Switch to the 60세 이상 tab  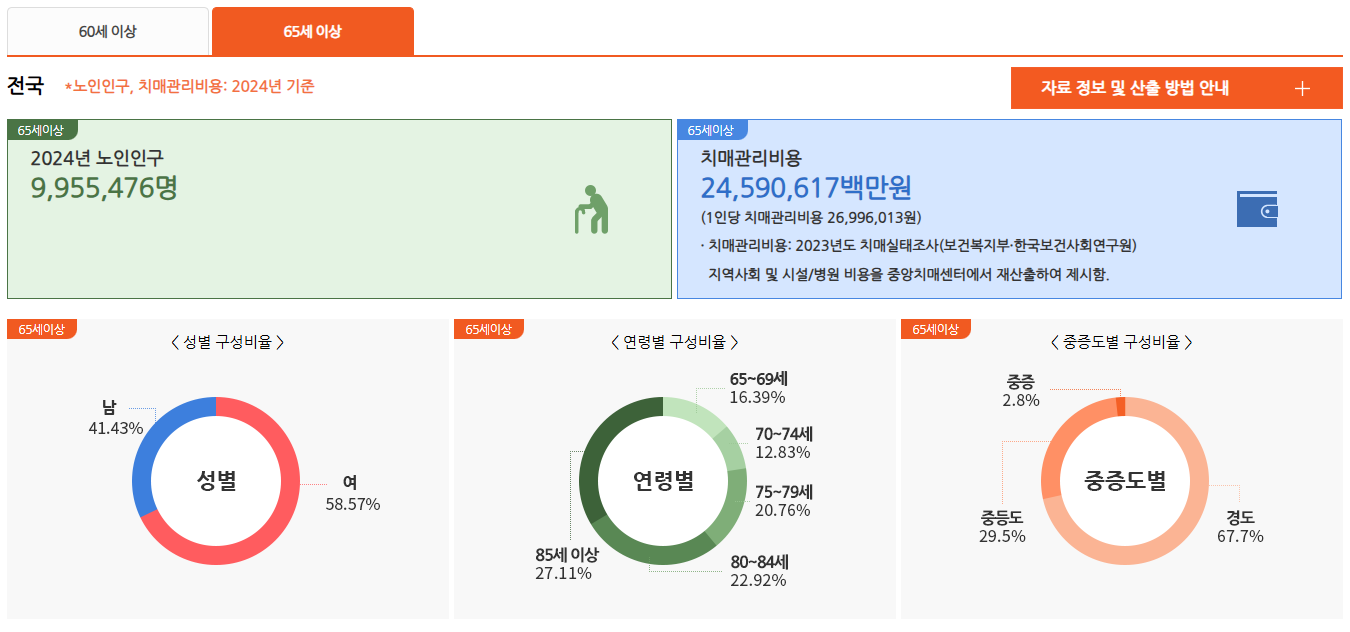pos(108,31)
